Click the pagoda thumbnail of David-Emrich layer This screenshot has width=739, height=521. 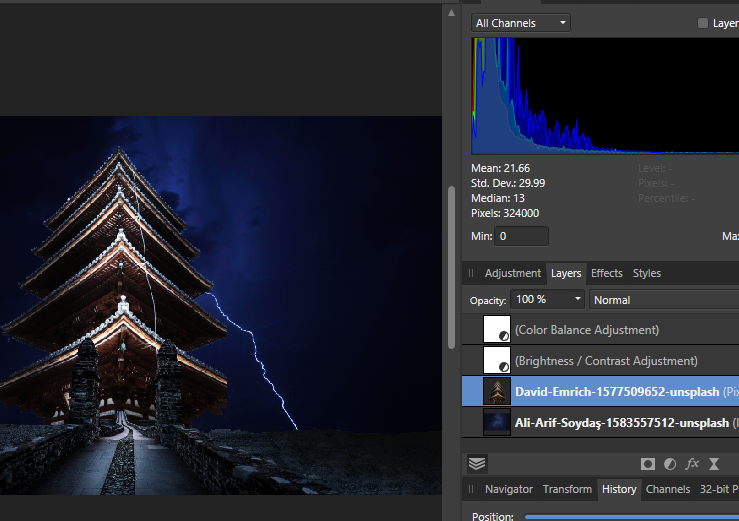pyautogui.click(x=497, y=391)
